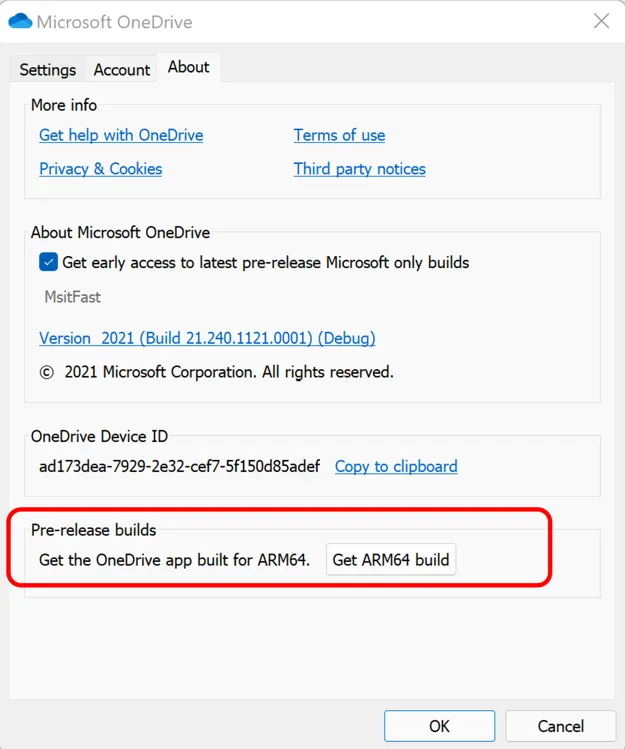The height and width of the screenshot is (749, 625).
Task: Click the MsitFast ring label
Action: click(72, 297)
